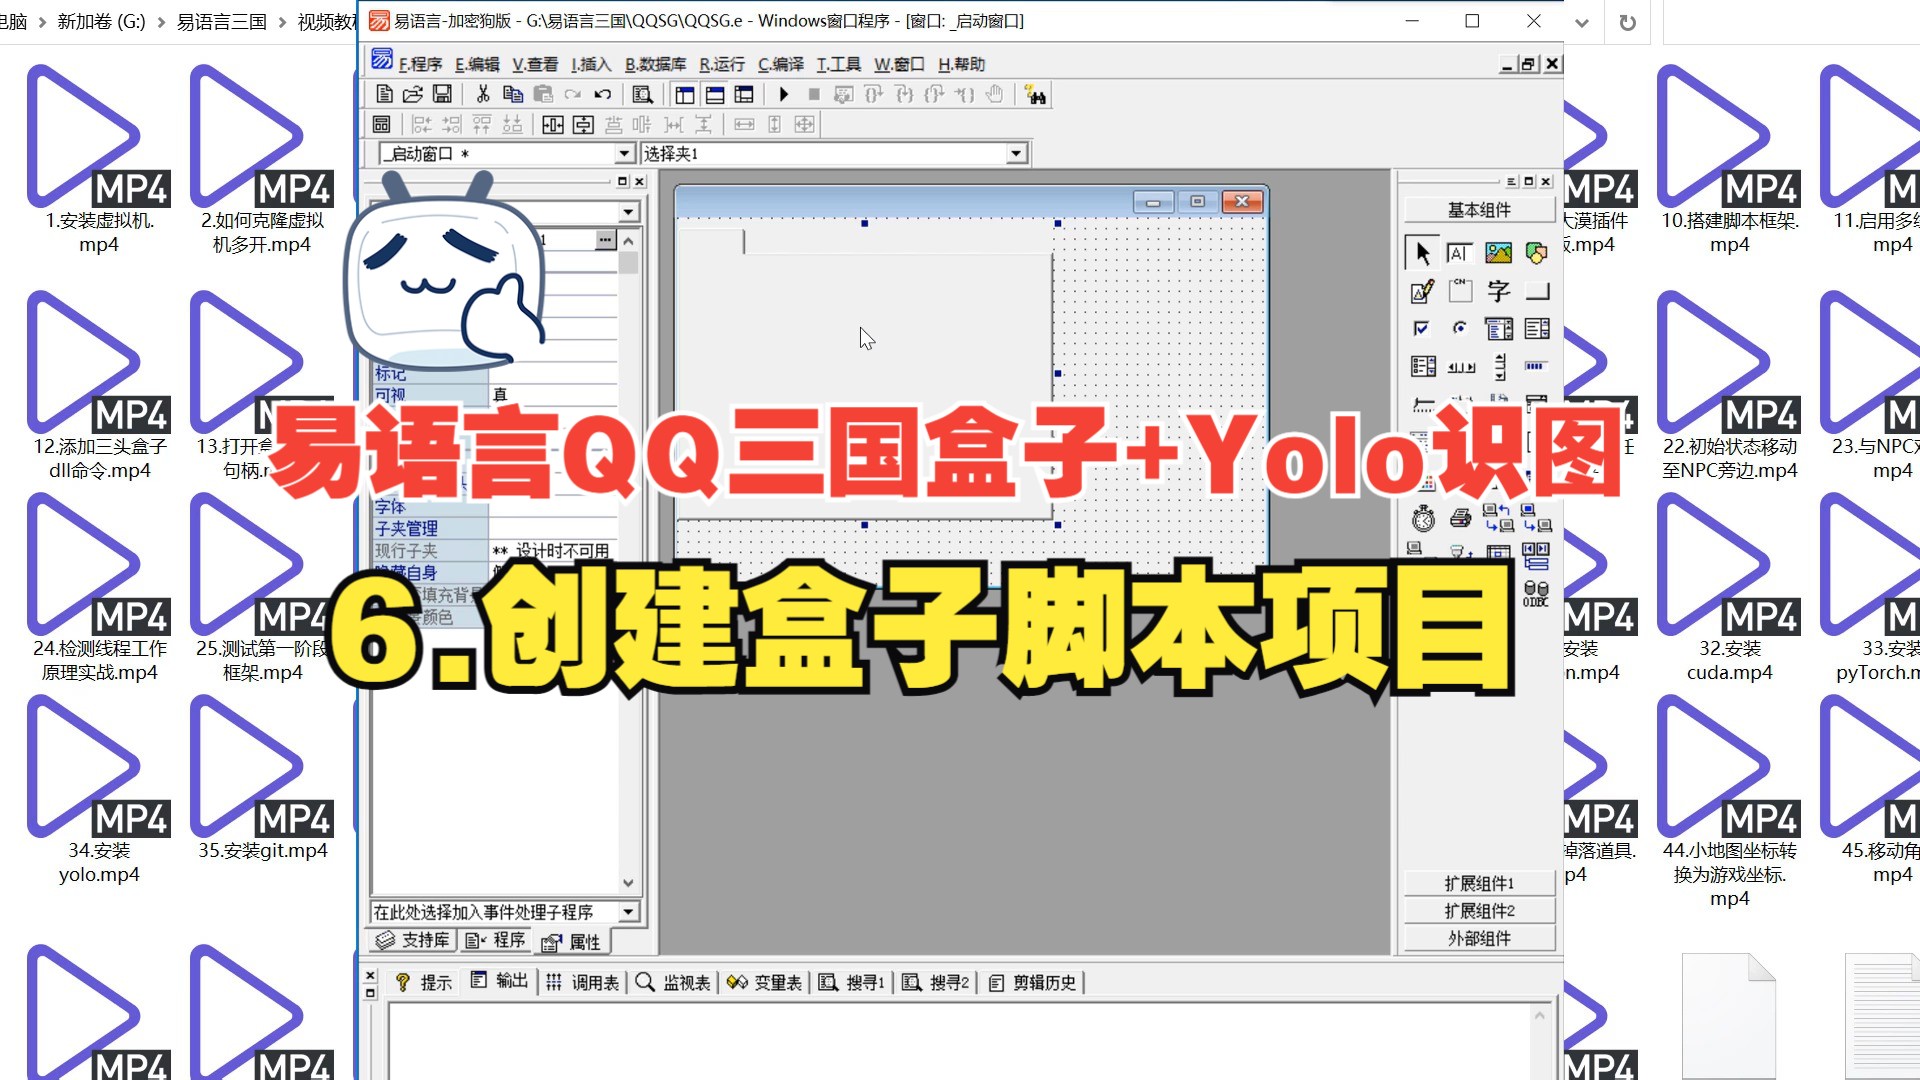Viewport: 1920px width, 1080px height.
Task: Expand the event handler selection dropdown
Action: [x=628, y=912]
